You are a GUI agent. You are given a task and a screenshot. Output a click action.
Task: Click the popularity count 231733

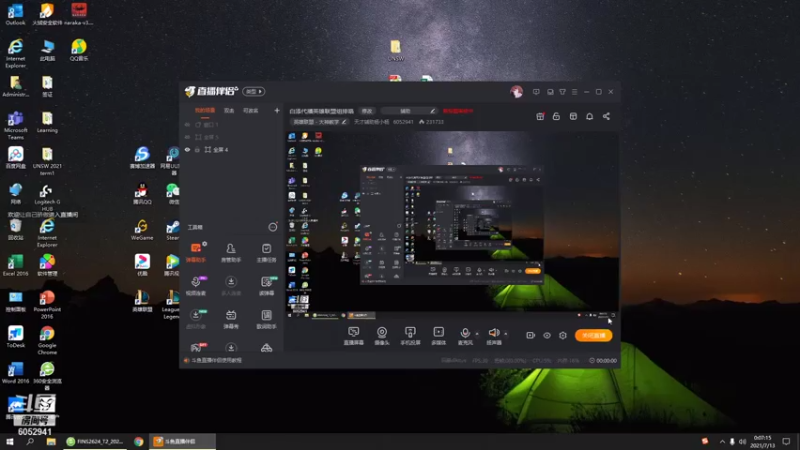tap(434, 122)
